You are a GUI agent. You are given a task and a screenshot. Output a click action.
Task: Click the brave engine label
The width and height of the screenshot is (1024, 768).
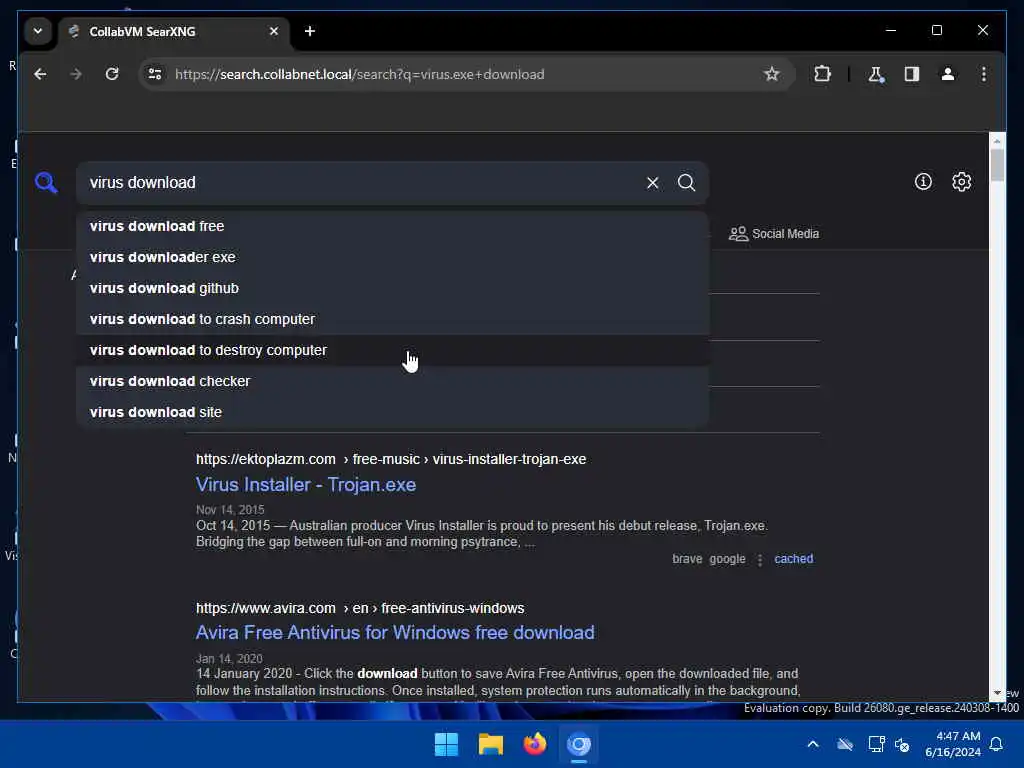(687, 559)
